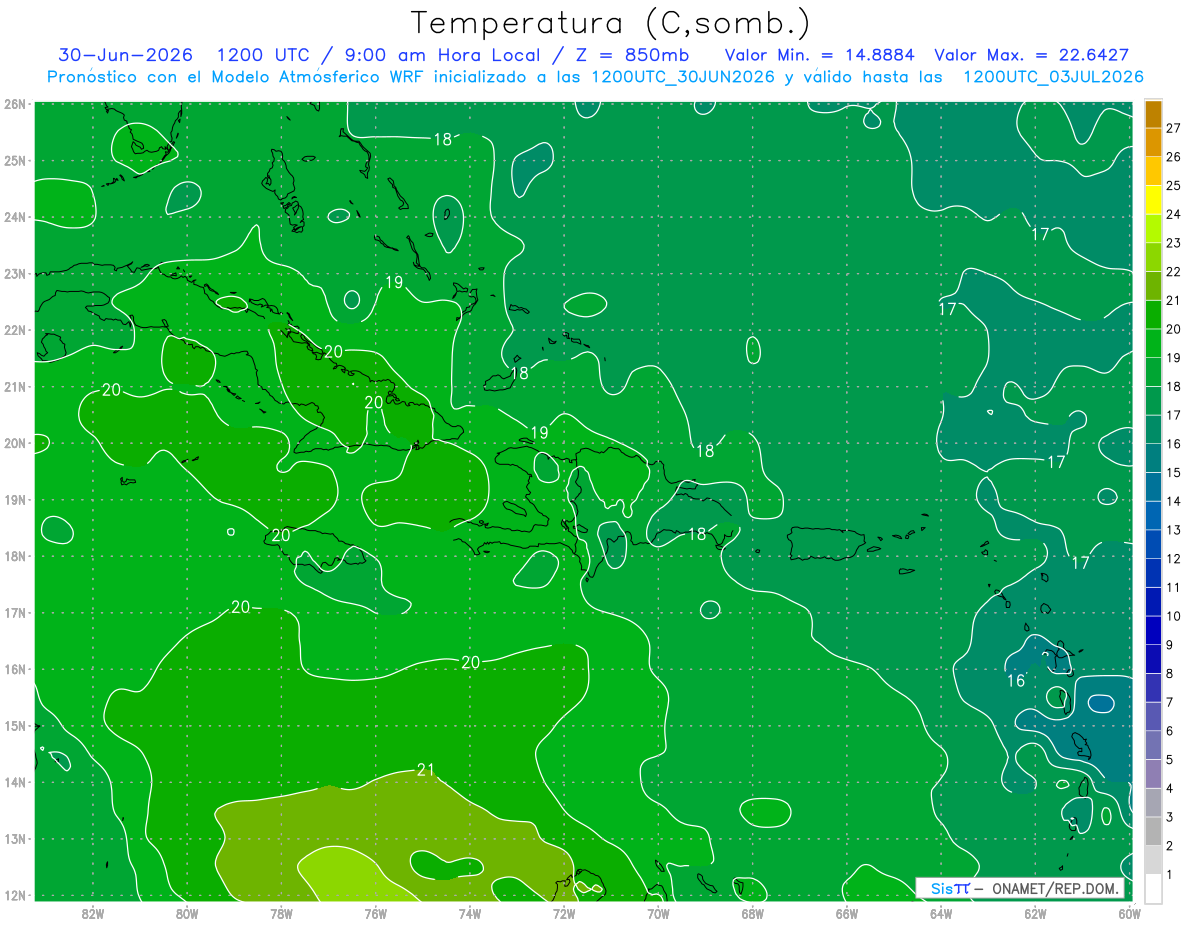
Task: Click the legend label 14 on the color bar
Action: pos(1173,501)
